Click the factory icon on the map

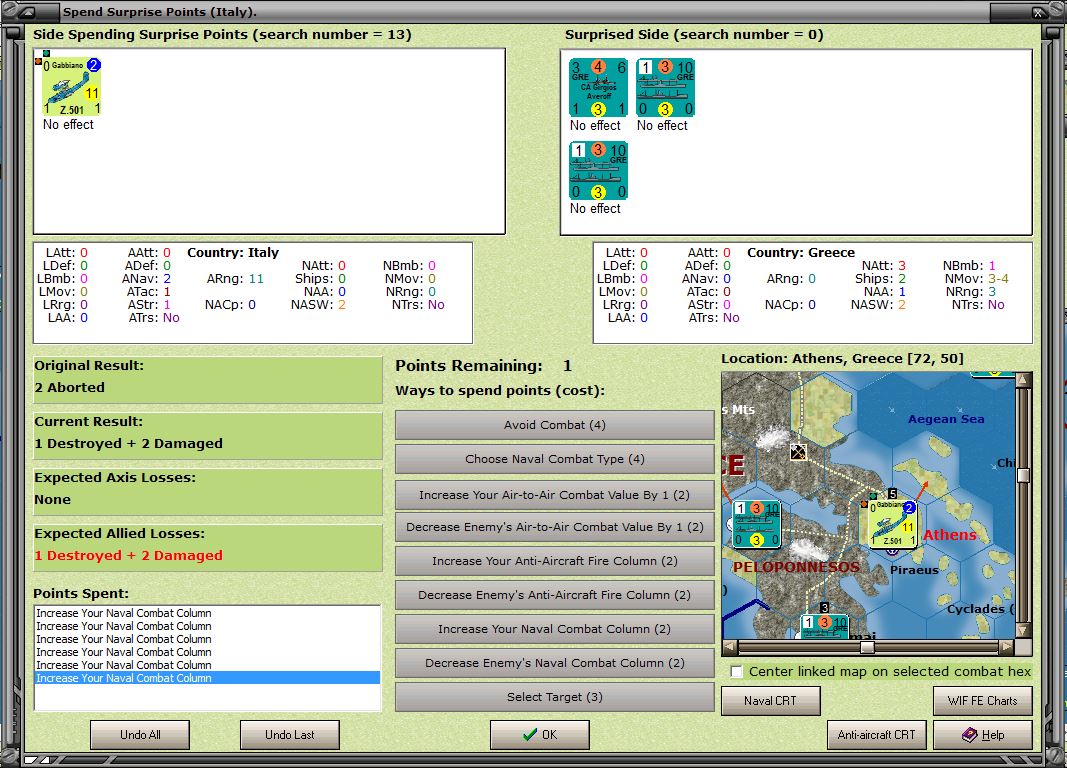tap(797, 452)
